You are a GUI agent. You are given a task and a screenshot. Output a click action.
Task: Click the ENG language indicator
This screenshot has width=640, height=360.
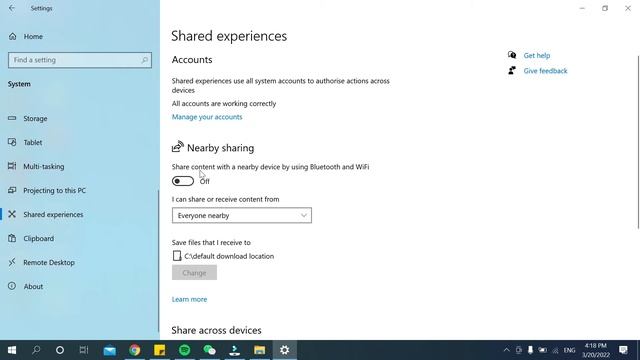(x=569, y=350)
